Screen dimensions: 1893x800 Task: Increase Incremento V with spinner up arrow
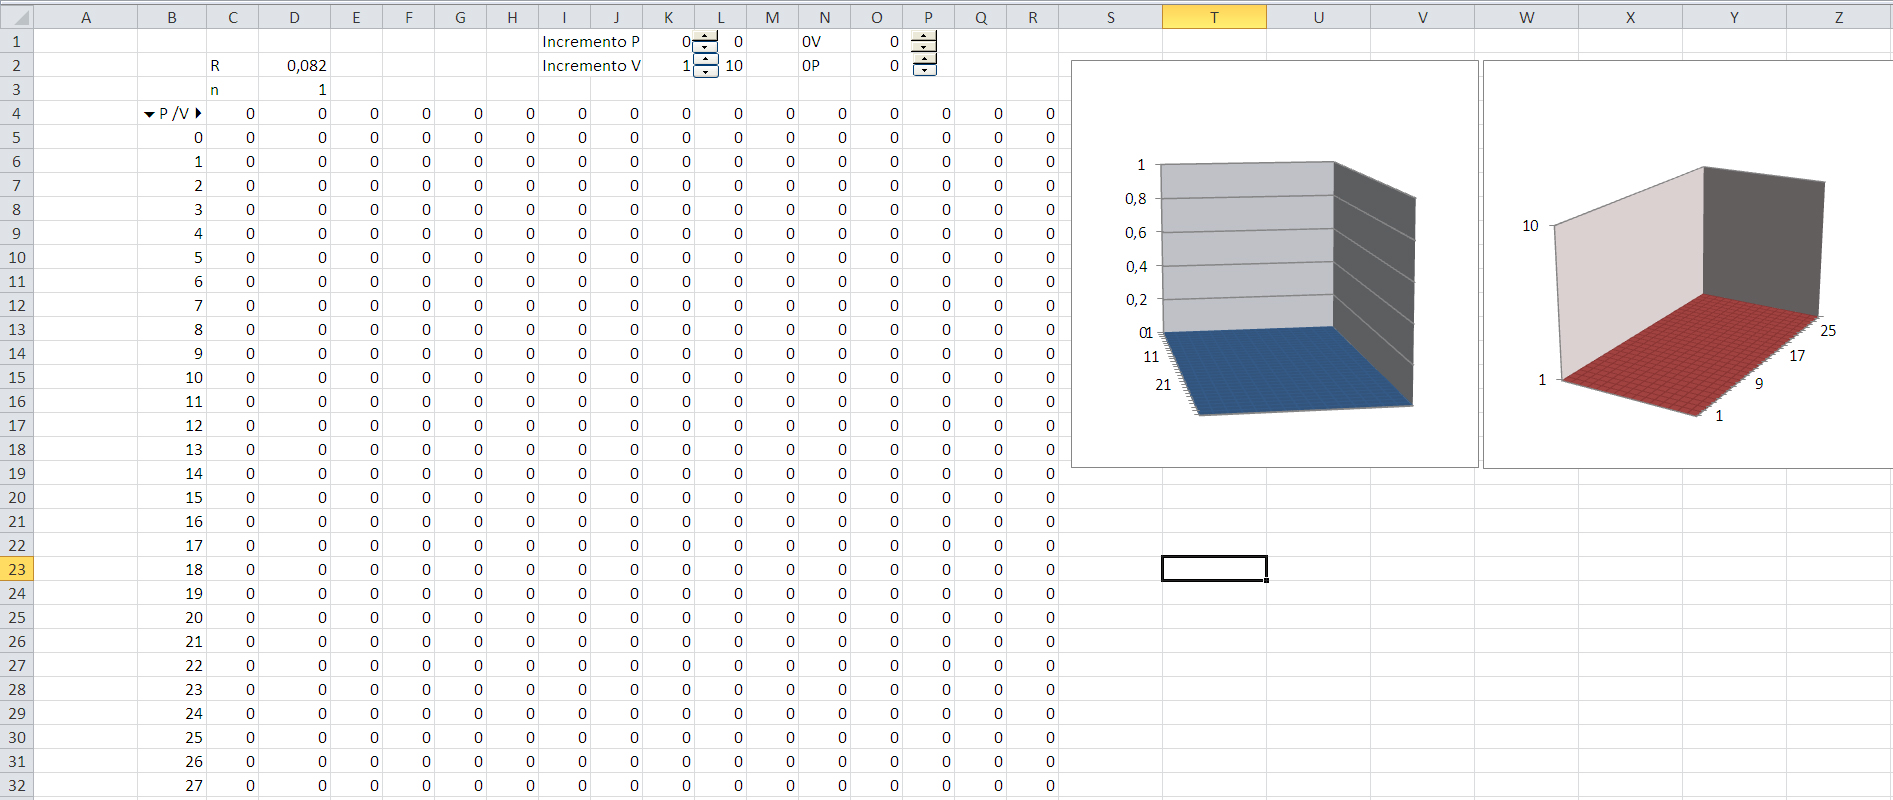(x=706, y=60)
